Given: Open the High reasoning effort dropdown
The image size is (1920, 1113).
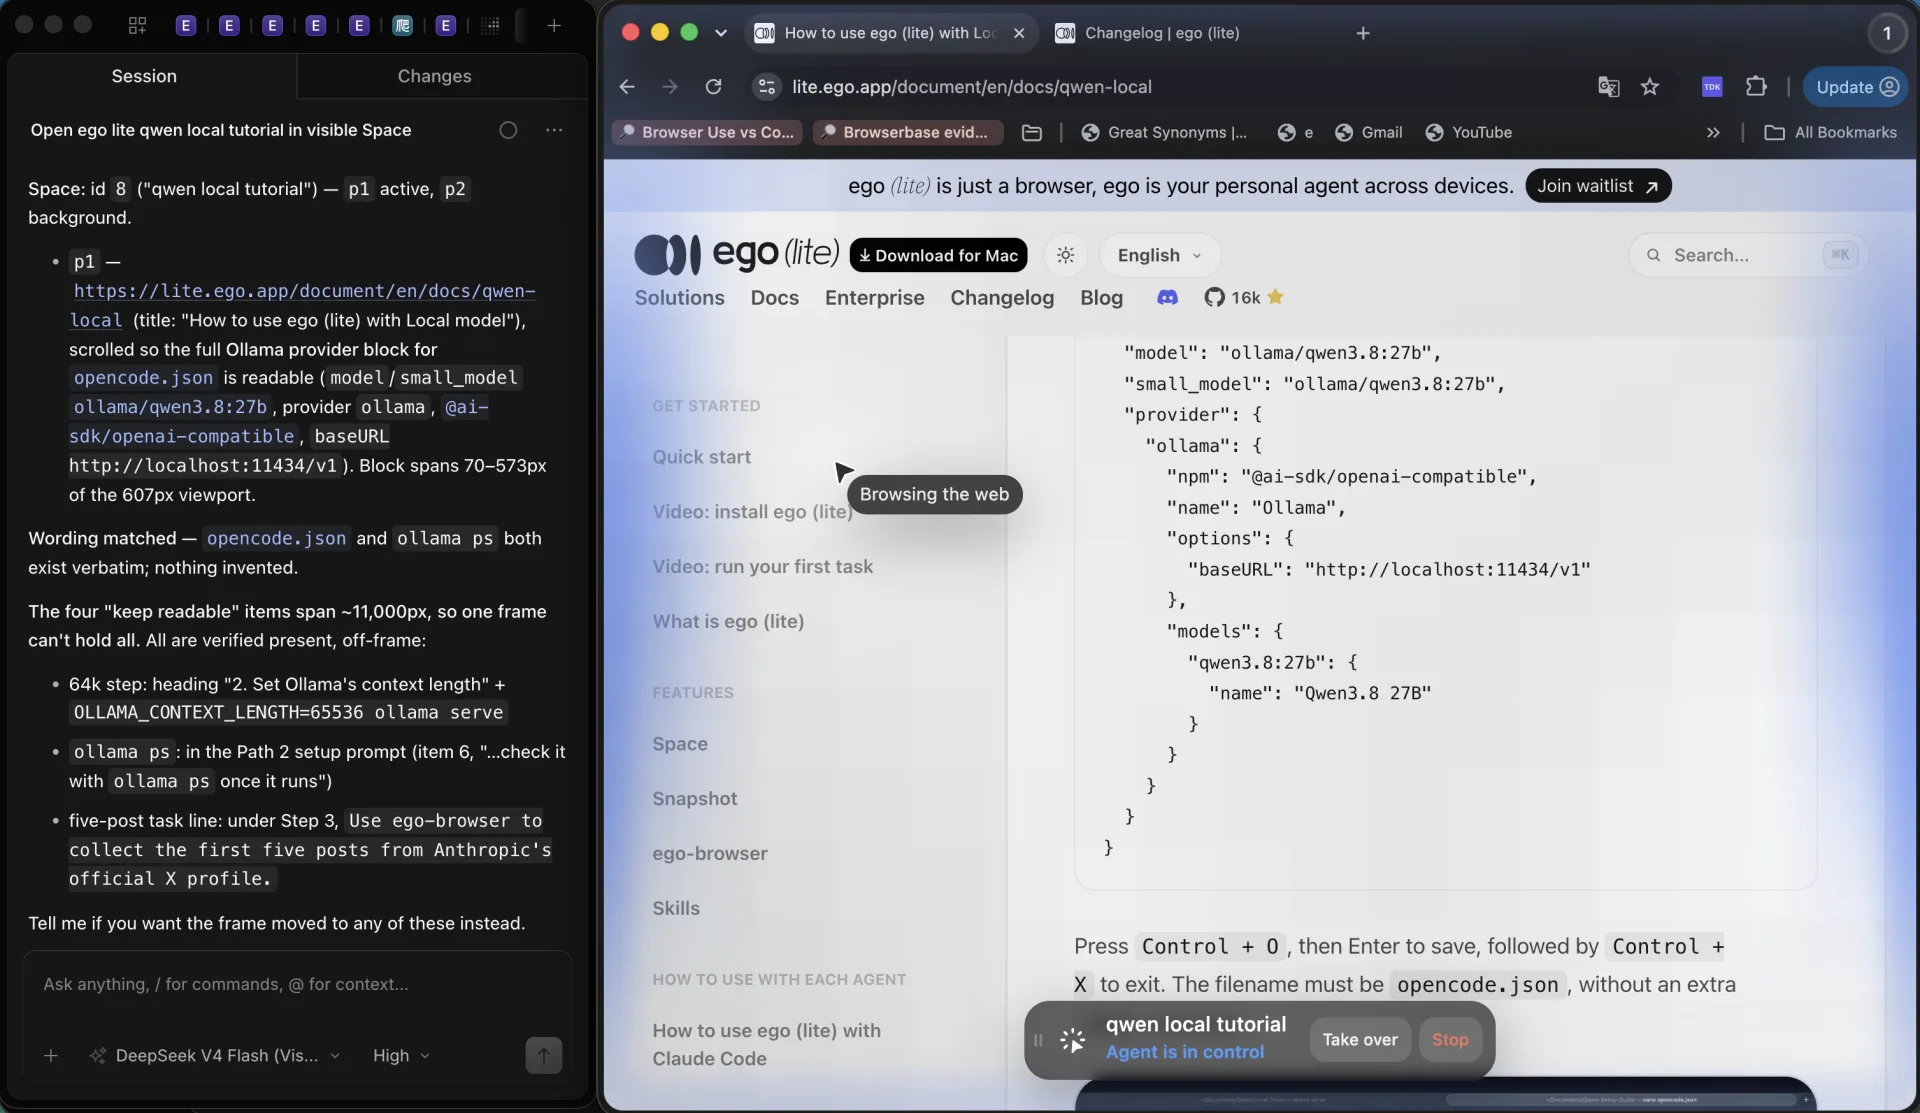Looking at the screenshot, I should [401, 1056].
